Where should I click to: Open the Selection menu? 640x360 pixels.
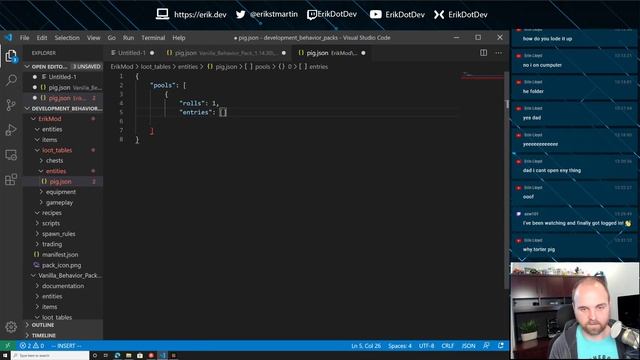tap(67, 38)
